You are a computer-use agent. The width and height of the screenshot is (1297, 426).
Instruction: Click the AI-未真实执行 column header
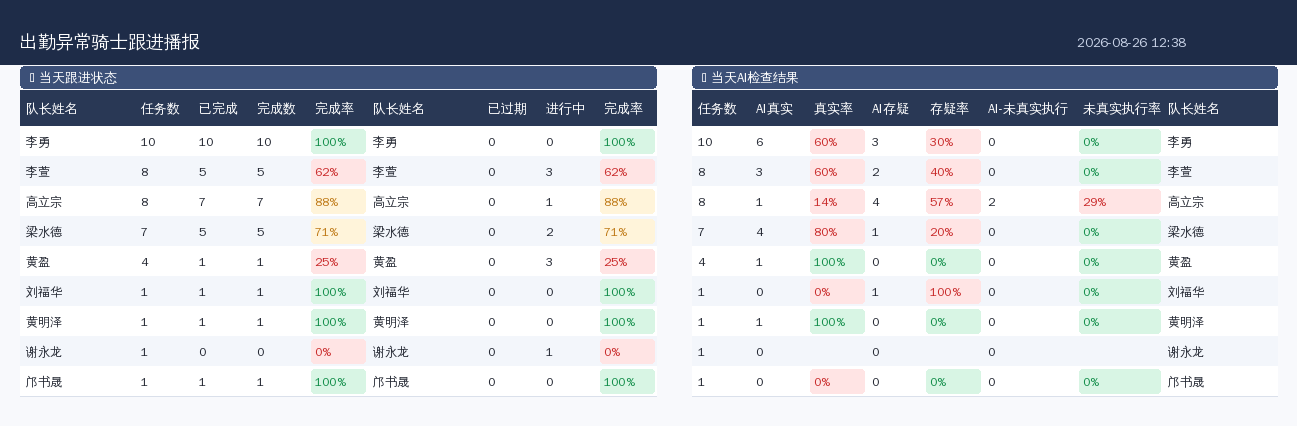click(x=1027, y=108)
